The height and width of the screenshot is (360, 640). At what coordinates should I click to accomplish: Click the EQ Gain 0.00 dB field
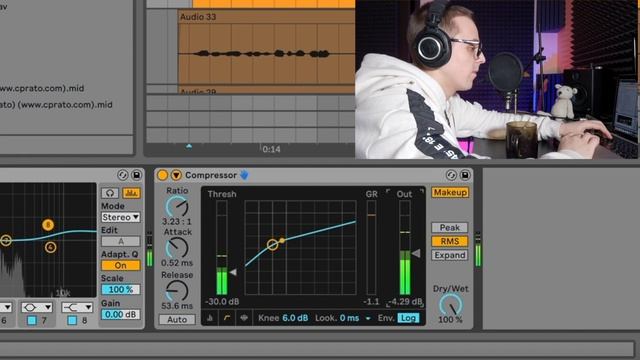pyautogui.click(x=120, y=314)
